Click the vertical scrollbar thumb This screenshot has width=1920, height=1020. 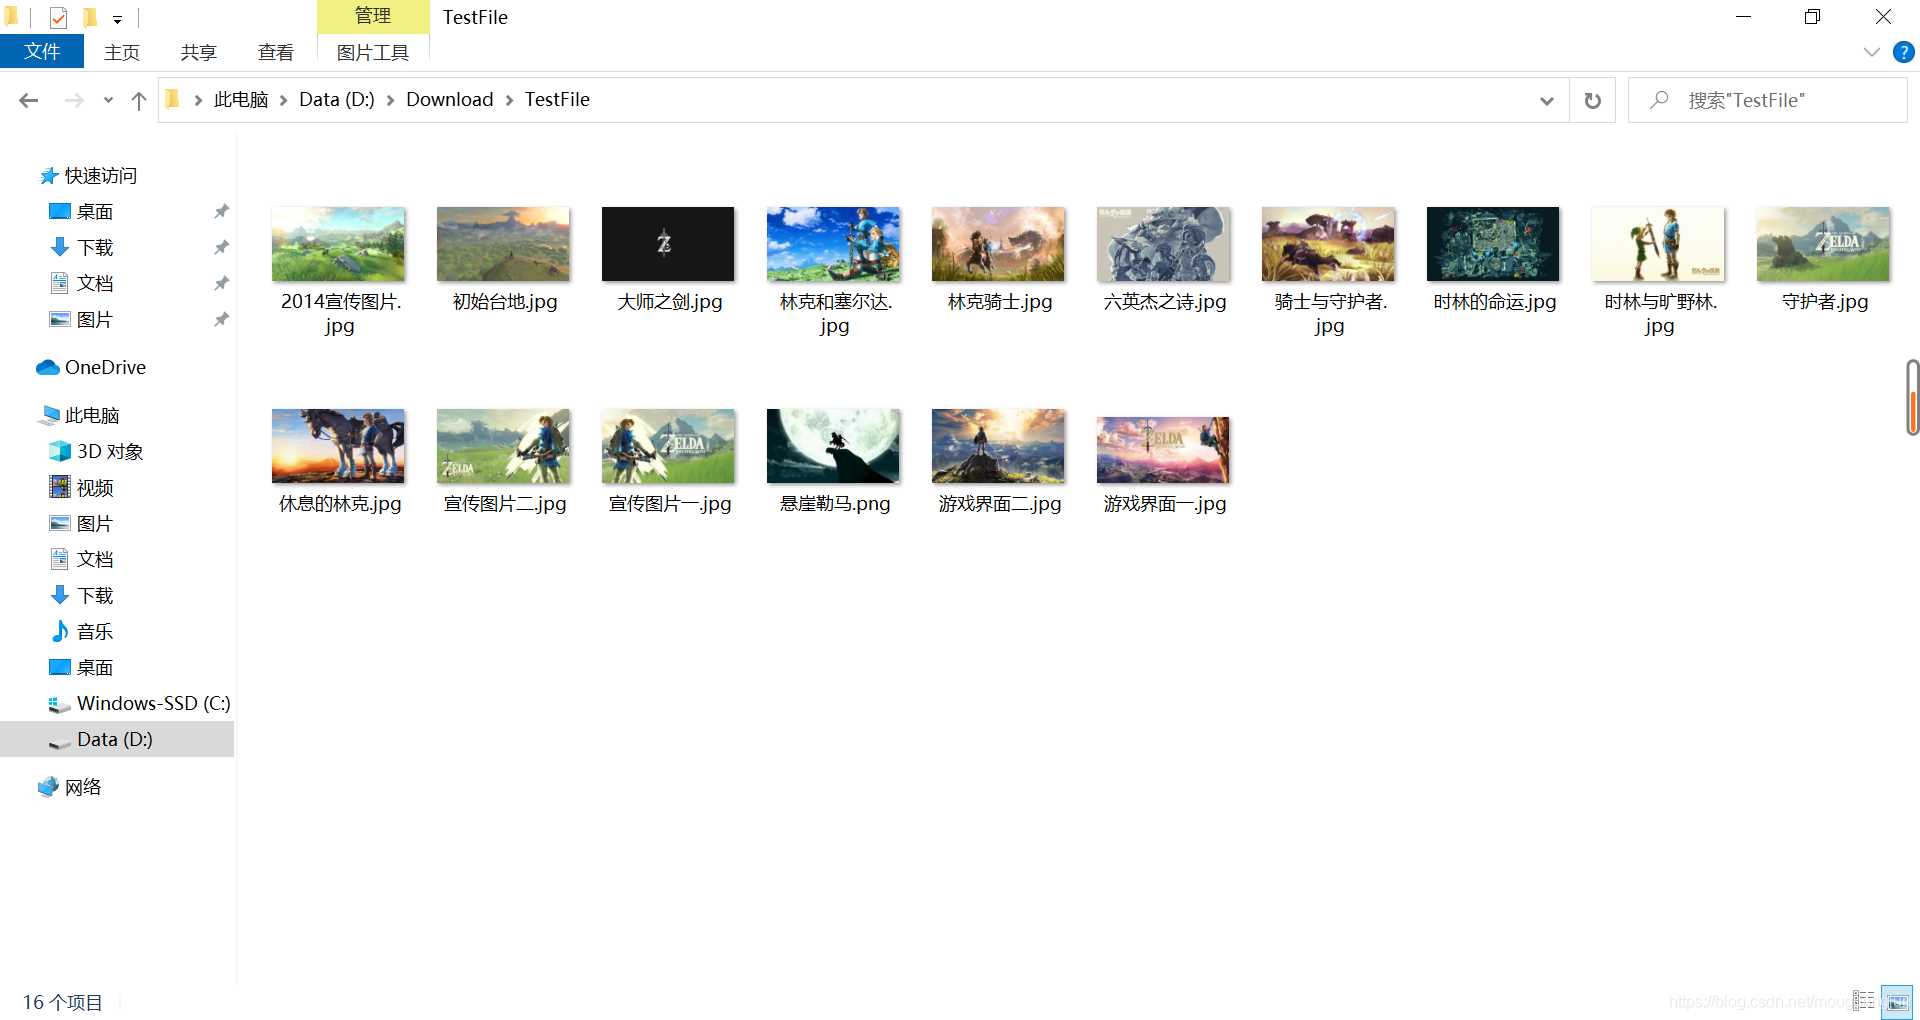(x=1912, y=397)
